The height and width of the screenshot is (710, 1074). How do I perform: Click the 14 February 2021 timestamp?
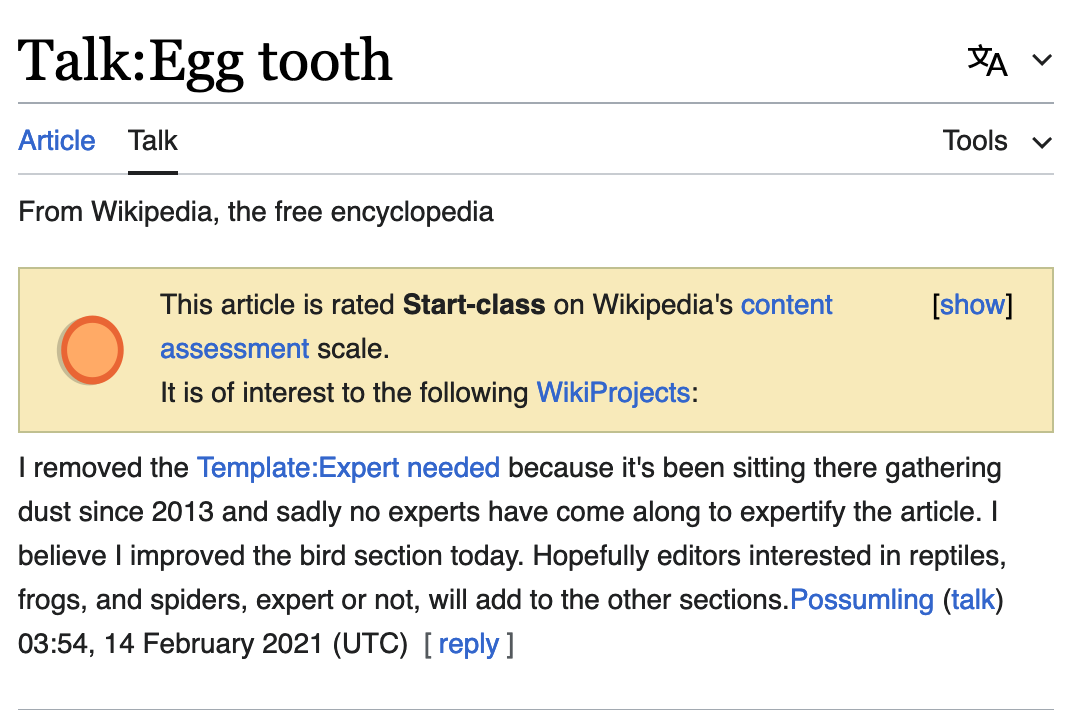point(213,644)
